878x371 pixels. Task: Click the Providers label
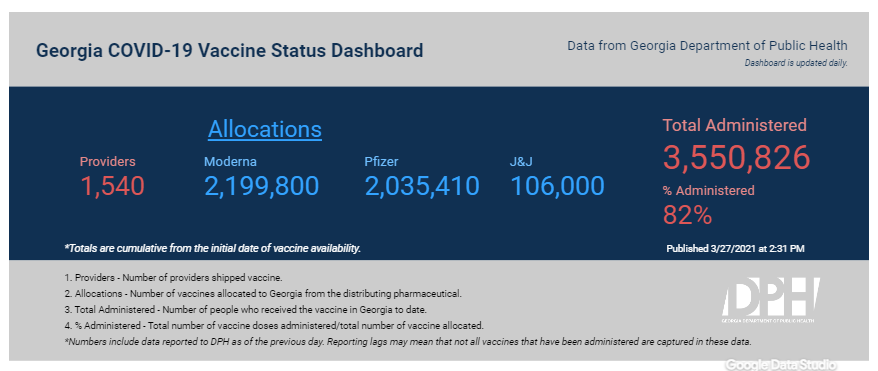[108, 162]
